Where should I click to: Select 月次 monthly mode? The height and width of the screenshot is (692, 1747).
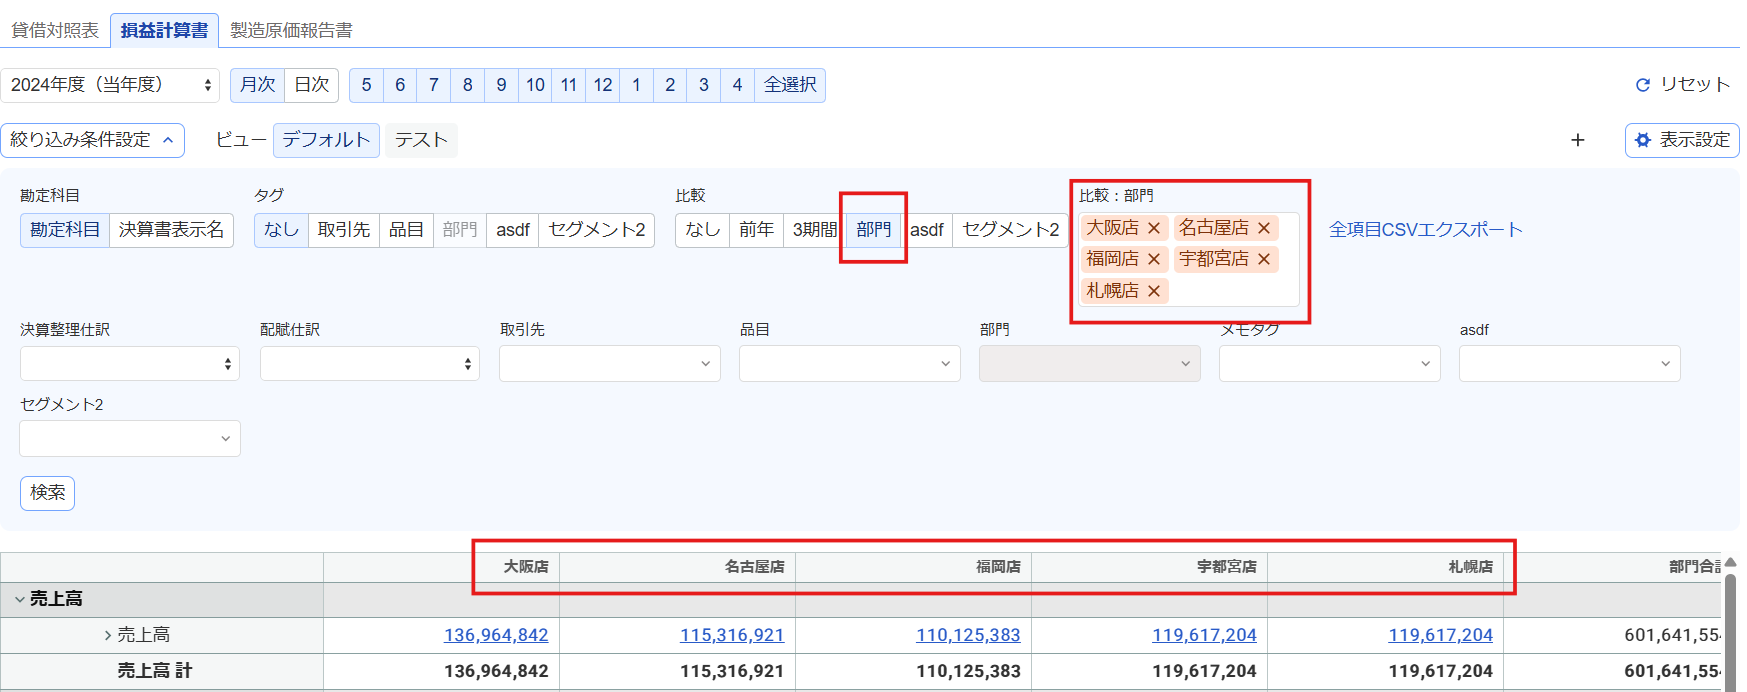click(x=258, y=85)
